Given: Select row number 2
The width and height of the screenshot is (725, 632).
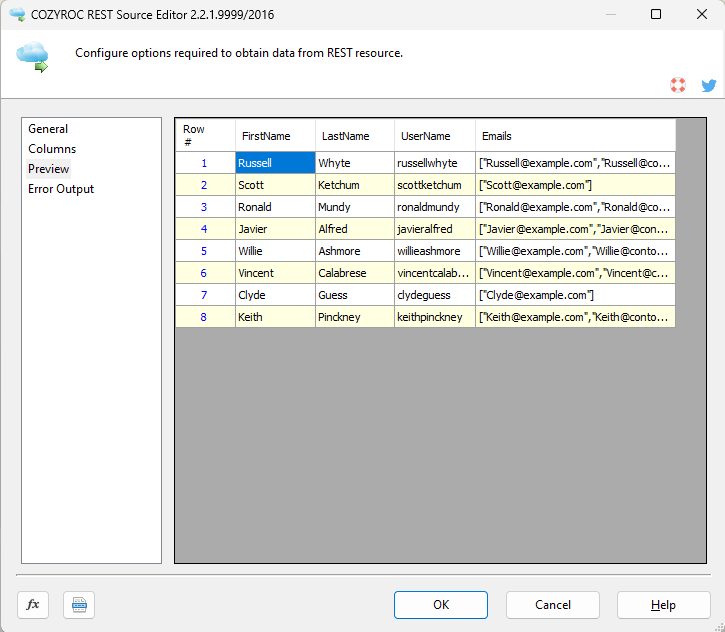Looking at the screenshot, I should pyautogui.click(x=205, y=185).
